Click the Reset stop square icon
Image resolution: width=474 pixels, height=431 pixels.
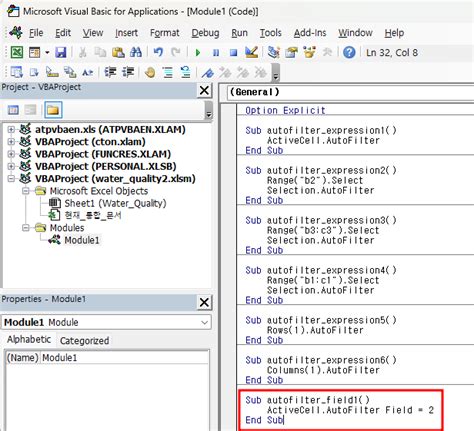click(x=233, y=53)
